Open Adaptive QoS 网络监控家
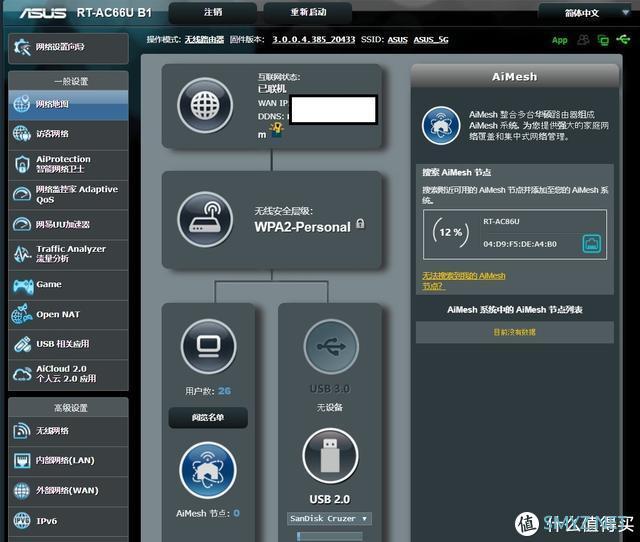This screenshot has height=542, width=640. tap(68, 194)
